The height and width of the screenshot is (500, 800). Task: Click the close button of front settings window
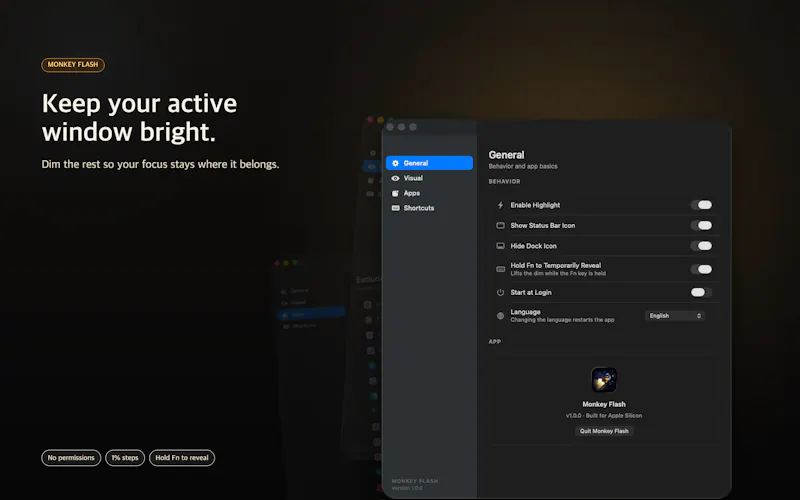coord(390,127)
